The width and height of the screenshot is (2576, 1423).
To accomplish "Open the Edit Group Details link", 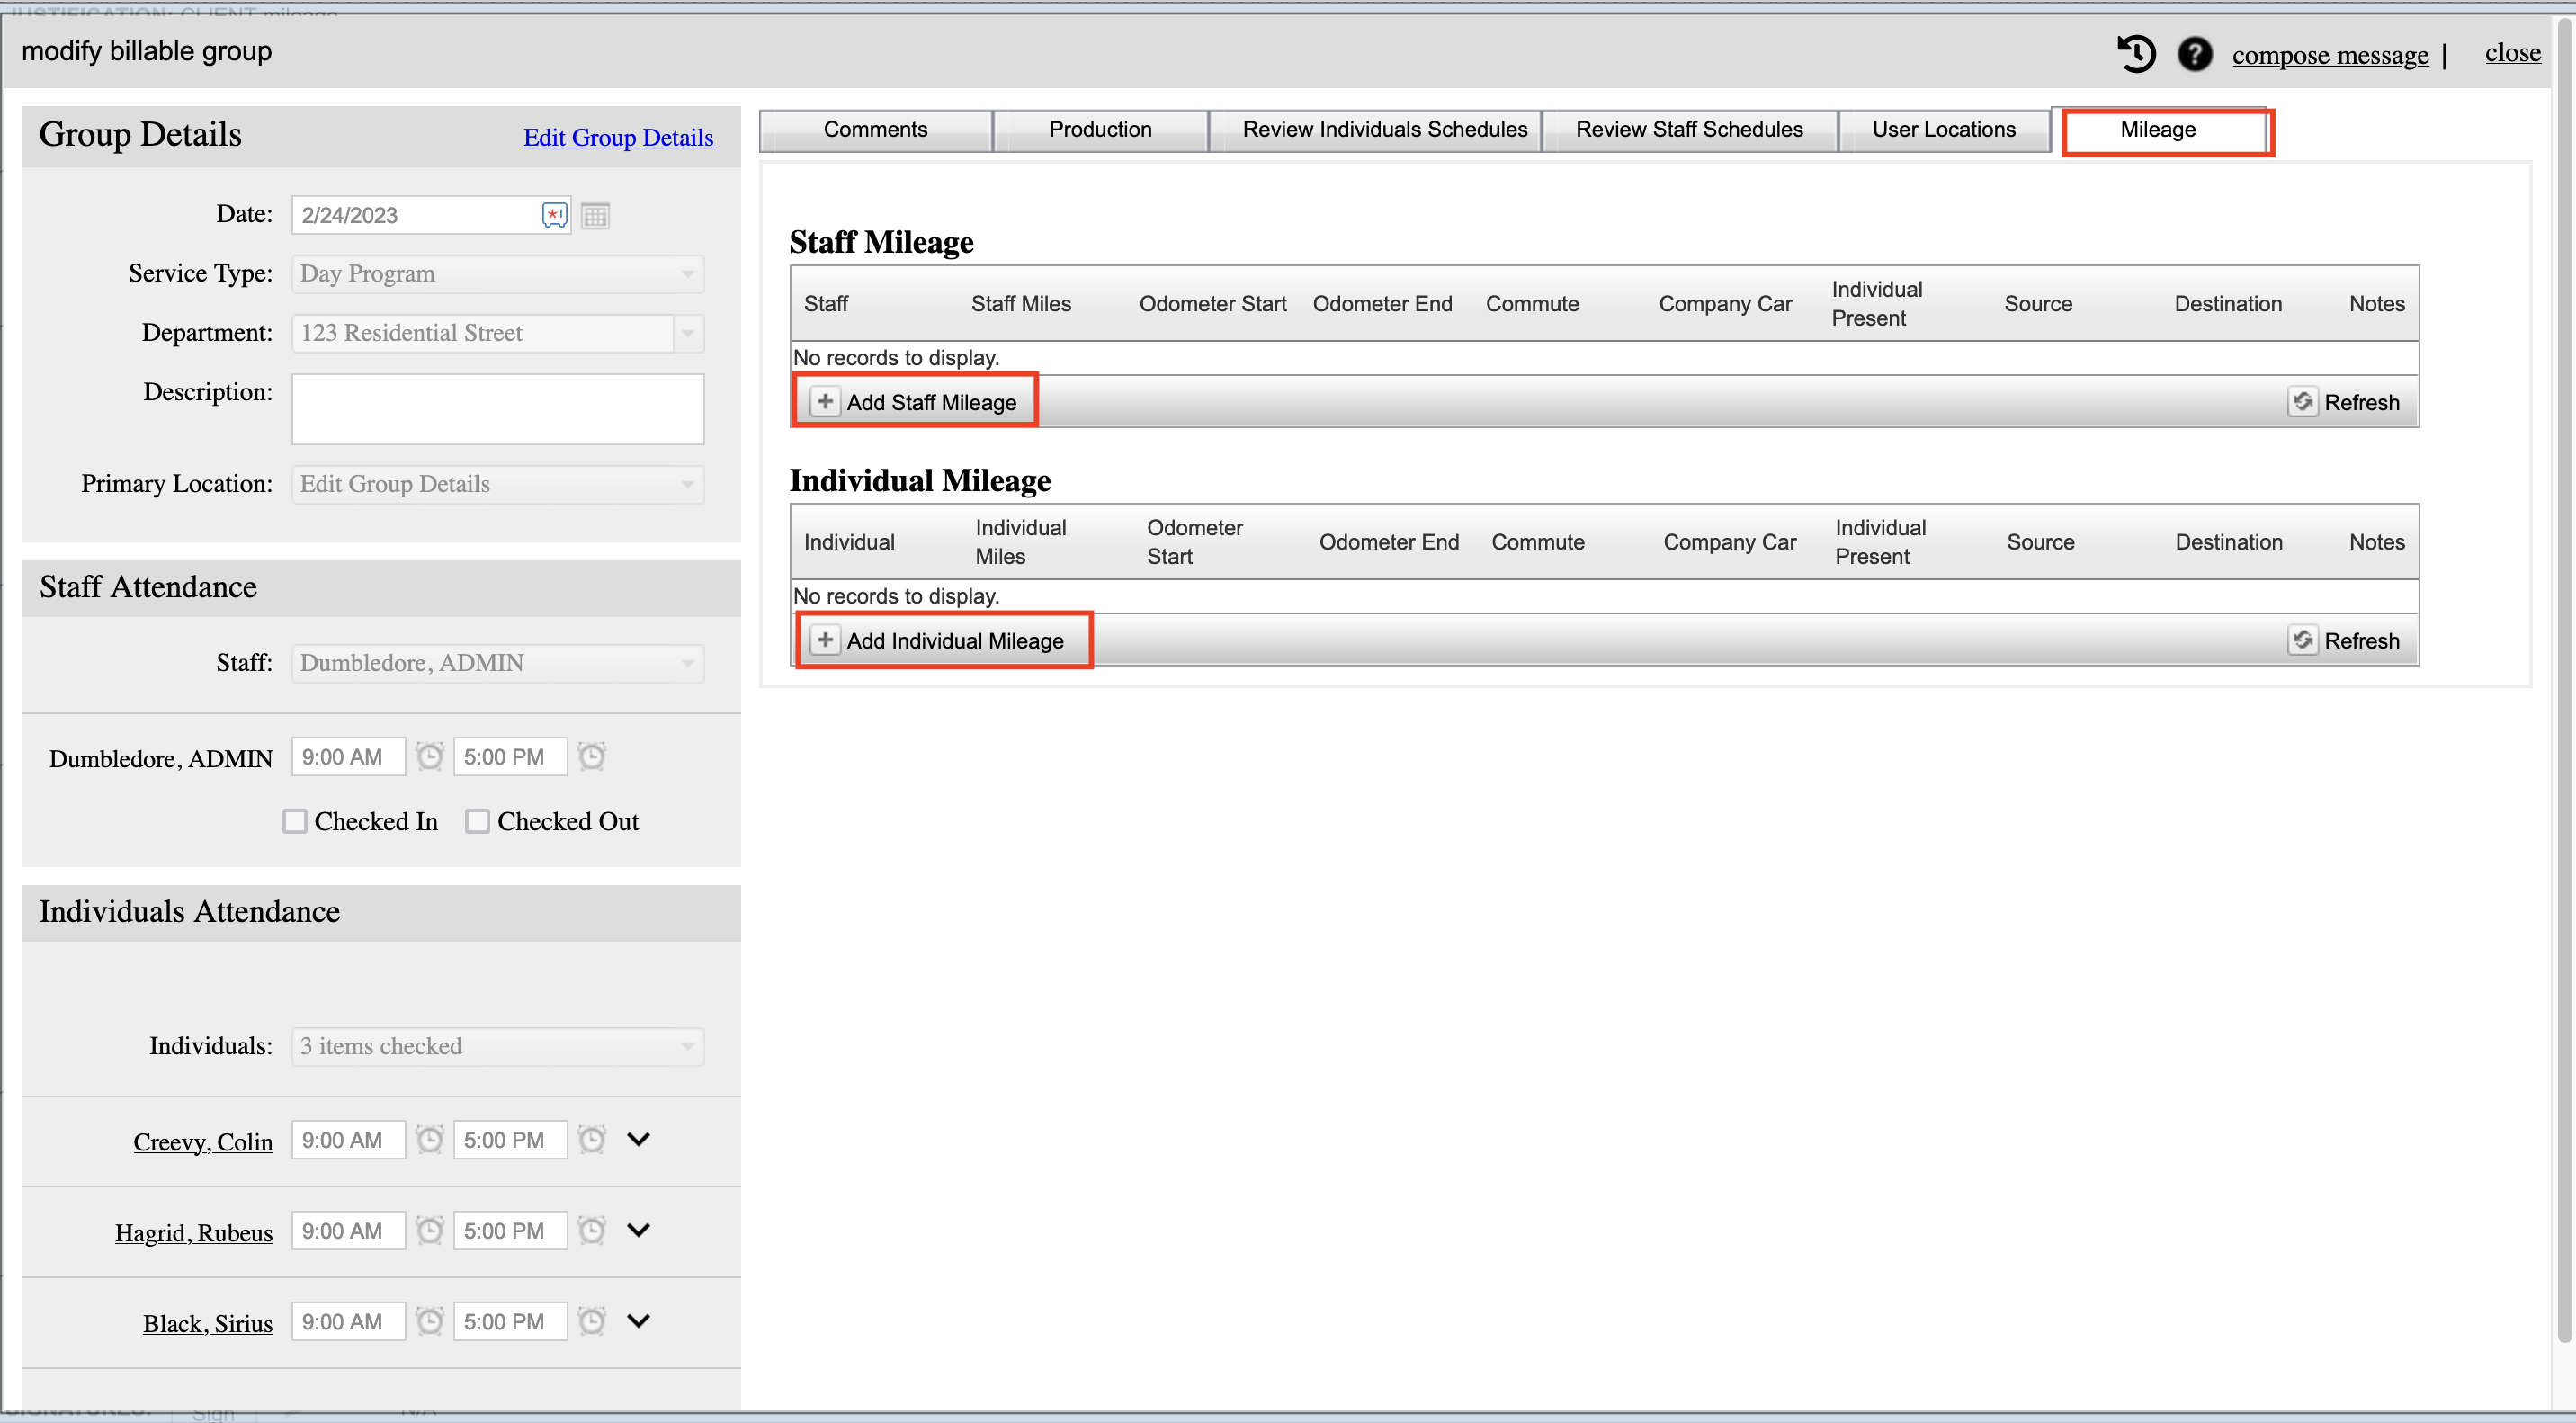I will pyautogui.click(x=618, y=137).
